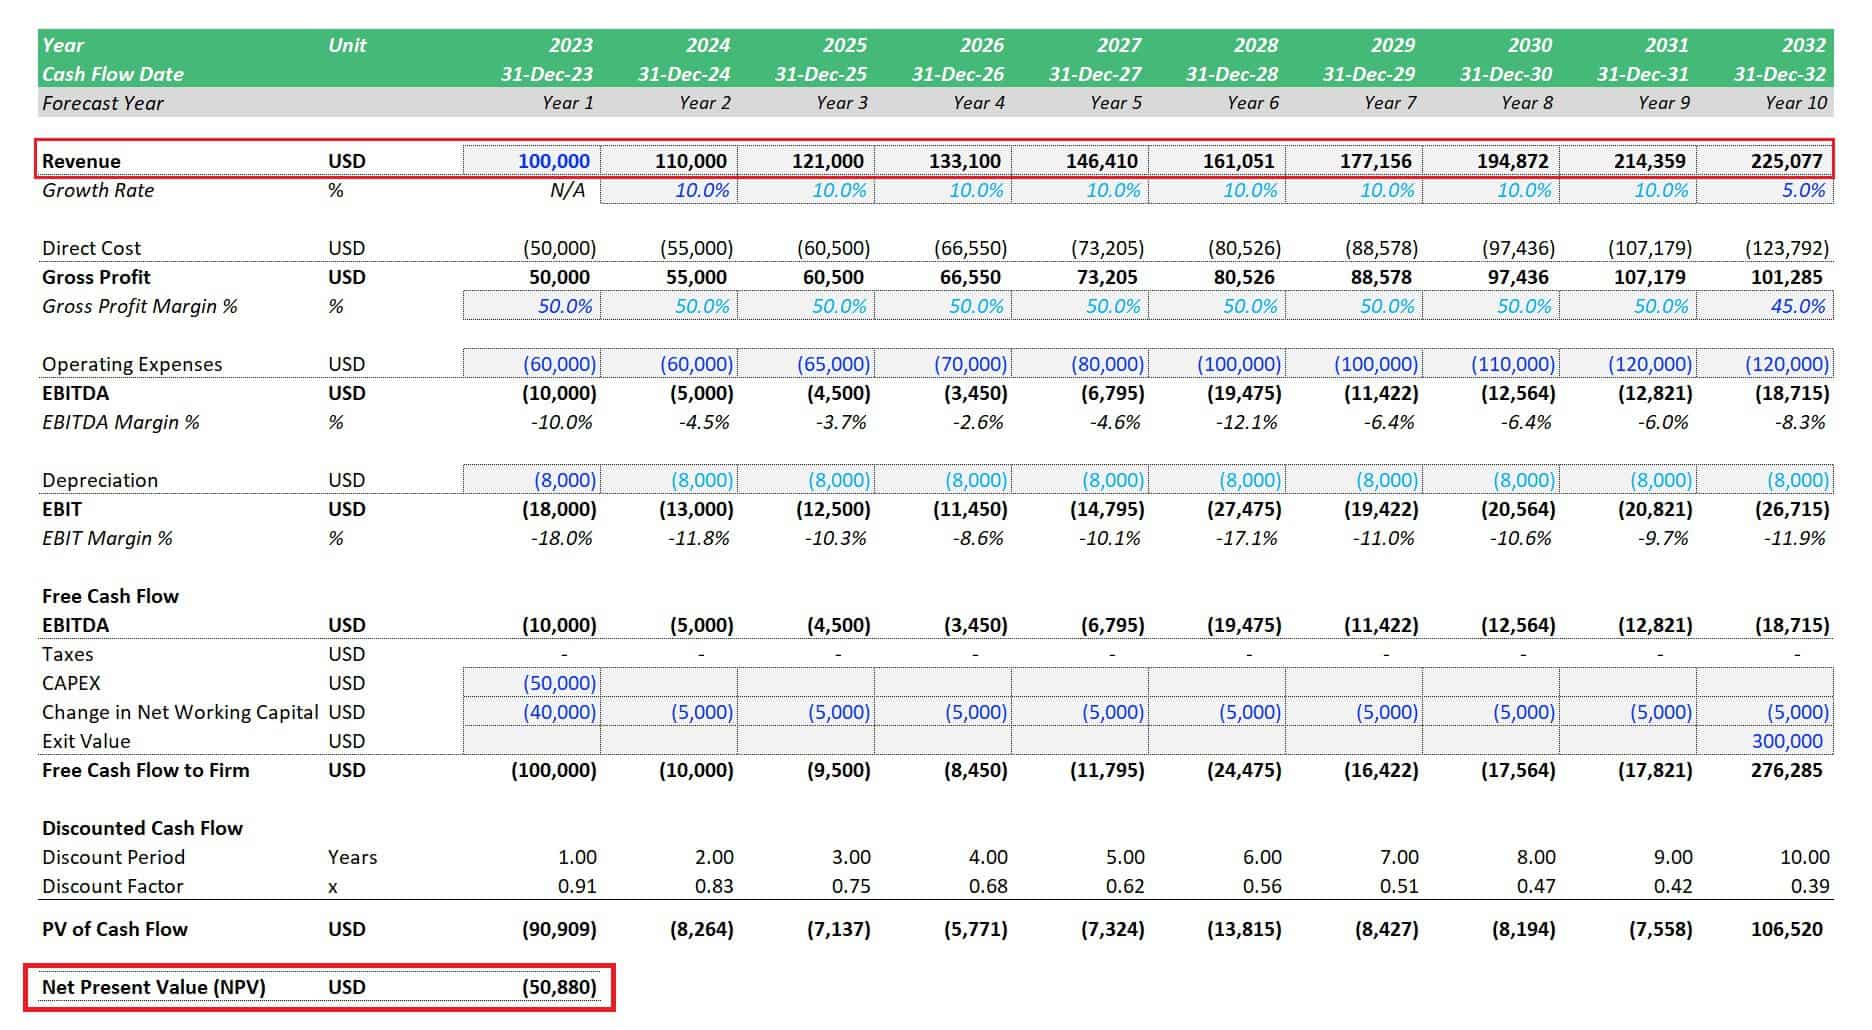Image resolution: width=1872 pixels, height=1030 pixels.
Task: Select Free Cash Flow to Firm label
Action: tap(146, 770)
